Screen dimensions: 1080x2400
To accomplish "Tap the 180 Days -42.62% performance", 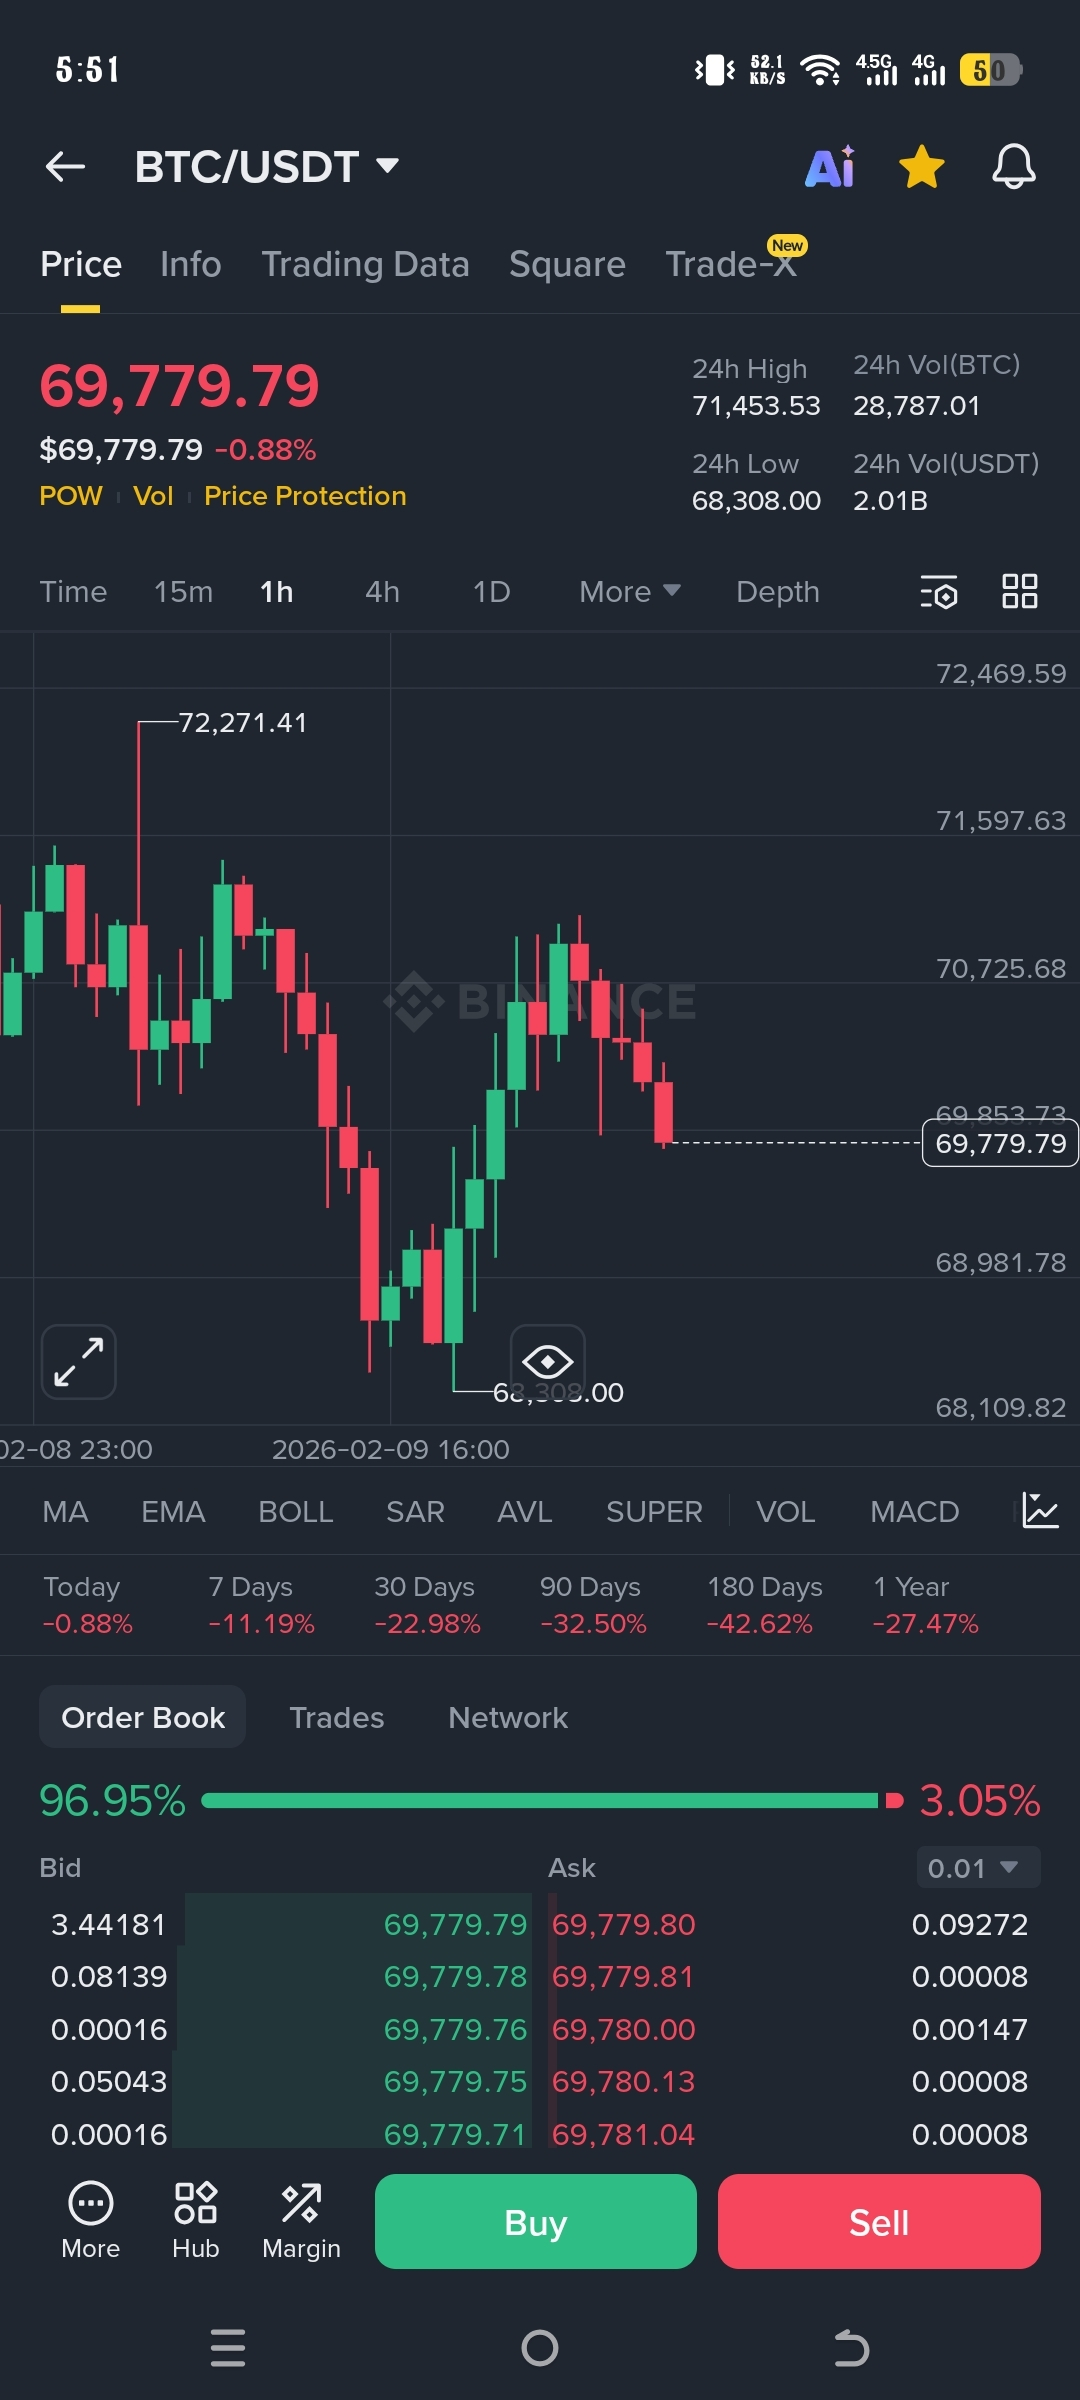I will pos(764,1605).
